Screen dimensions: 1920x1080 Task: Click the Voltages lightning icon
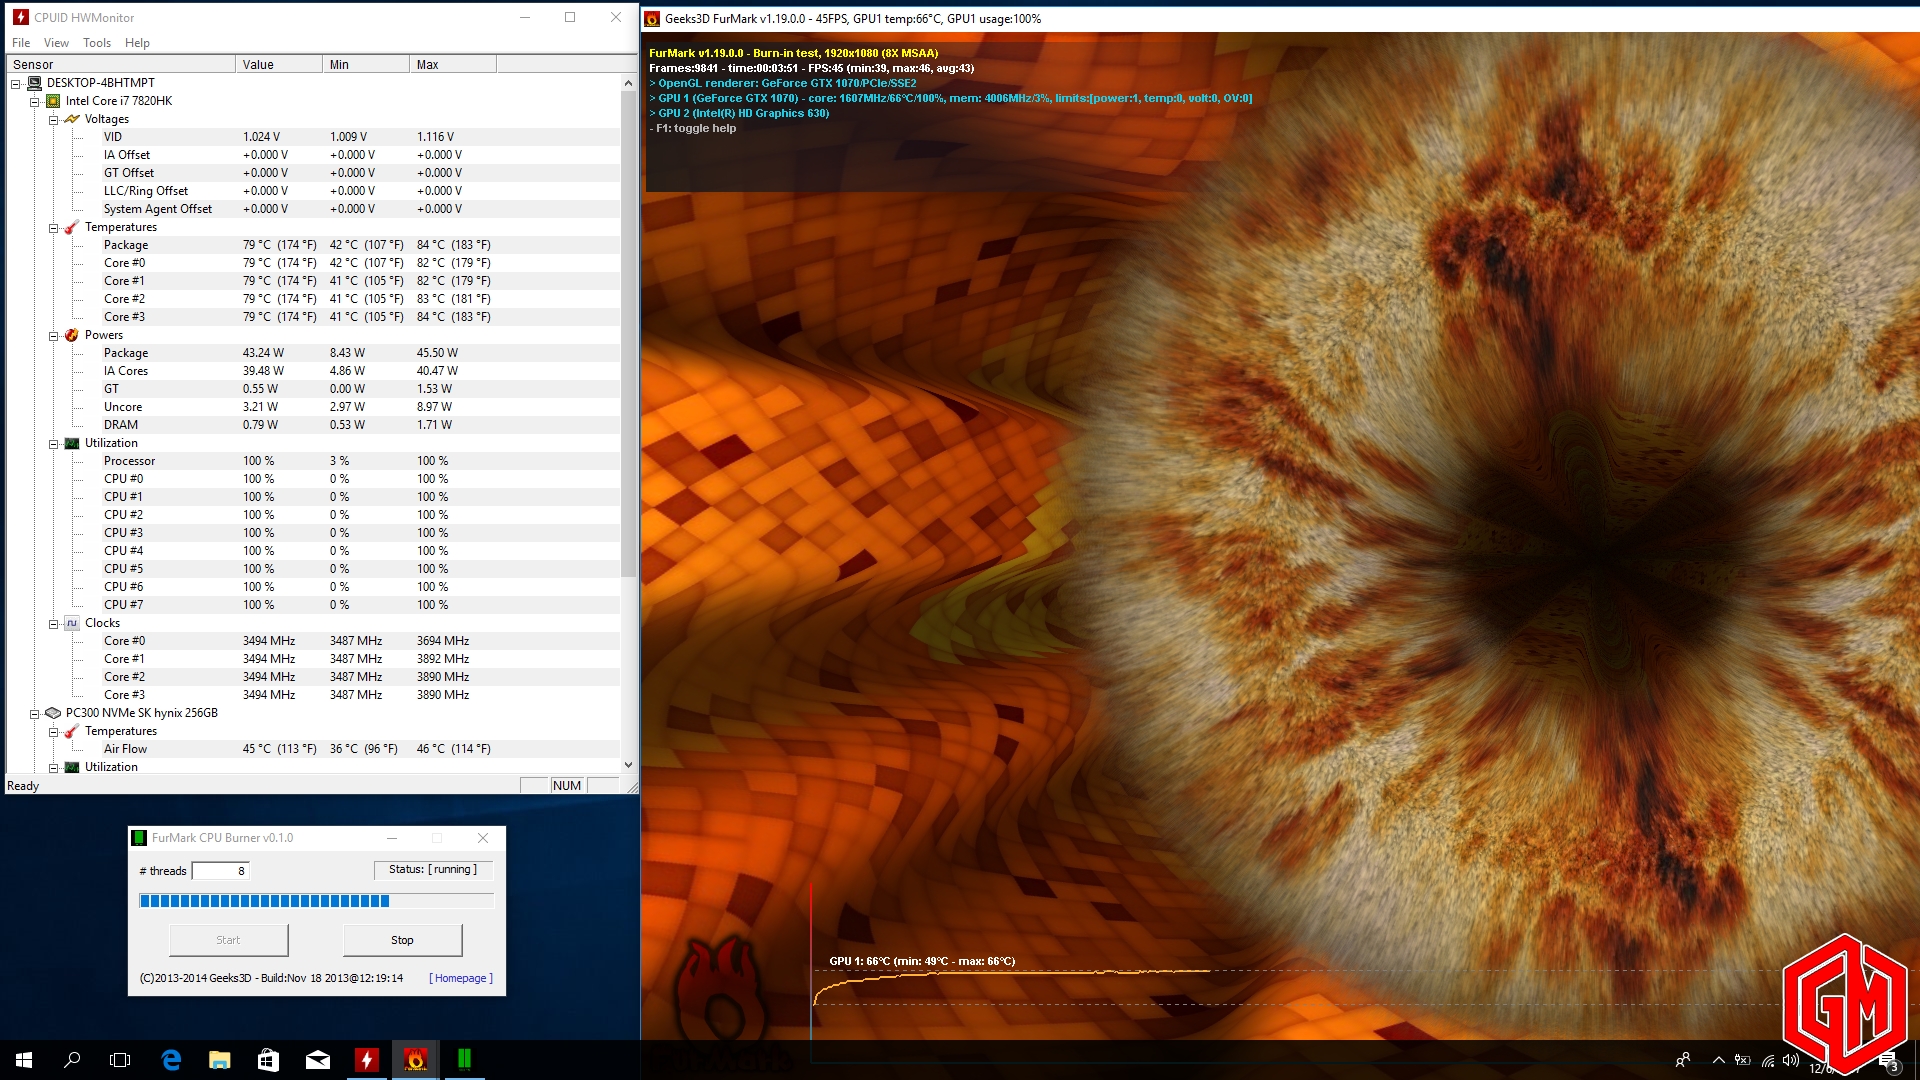(x=72, y=119)
